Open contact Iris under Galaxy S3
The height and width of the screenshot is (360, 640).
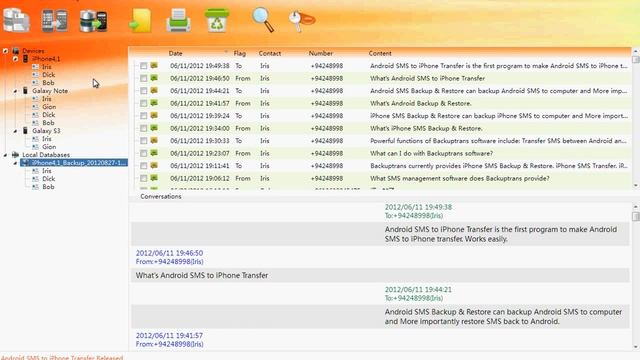[47, 139]
